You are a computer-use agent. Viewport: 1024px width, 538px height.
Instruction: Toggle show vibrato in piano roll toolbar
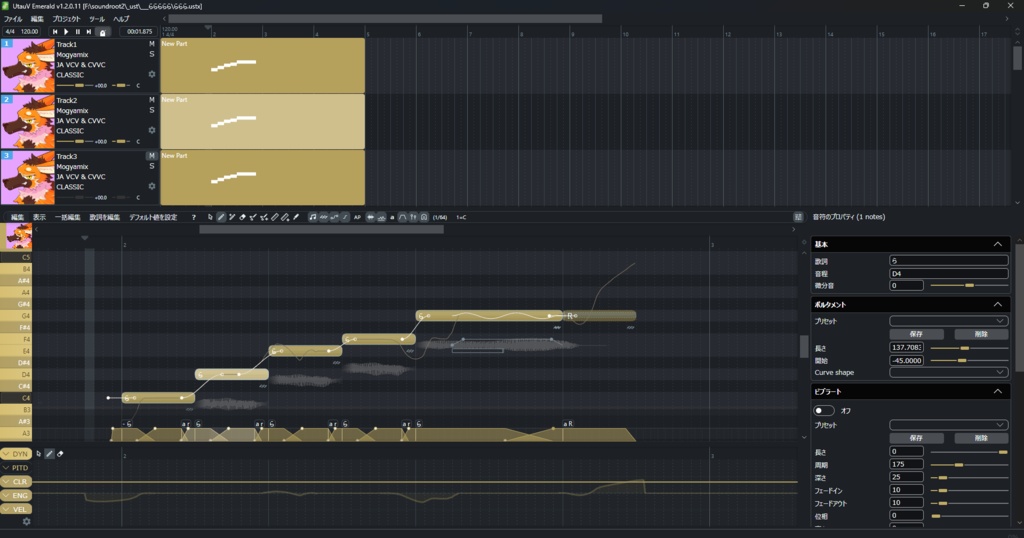pyautogui.click(x=323, y=217)
